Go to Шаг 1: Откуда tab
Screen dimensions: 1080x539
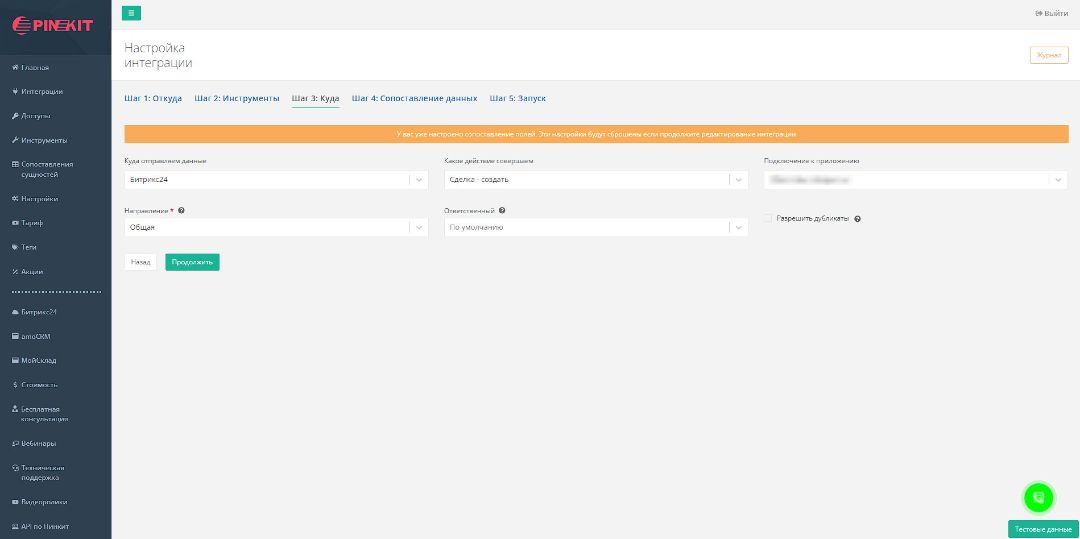(x=153, y=99)
